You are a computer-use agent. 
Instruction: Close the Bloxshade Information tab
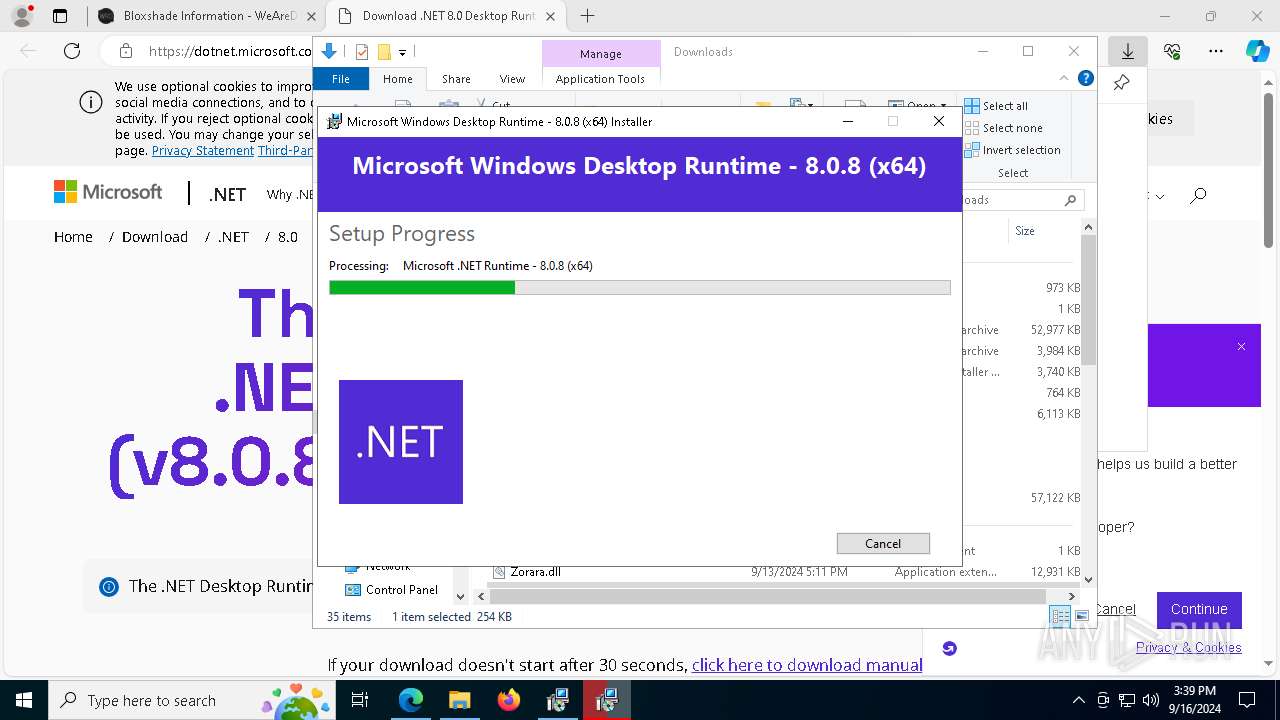(x=311, y=16)
